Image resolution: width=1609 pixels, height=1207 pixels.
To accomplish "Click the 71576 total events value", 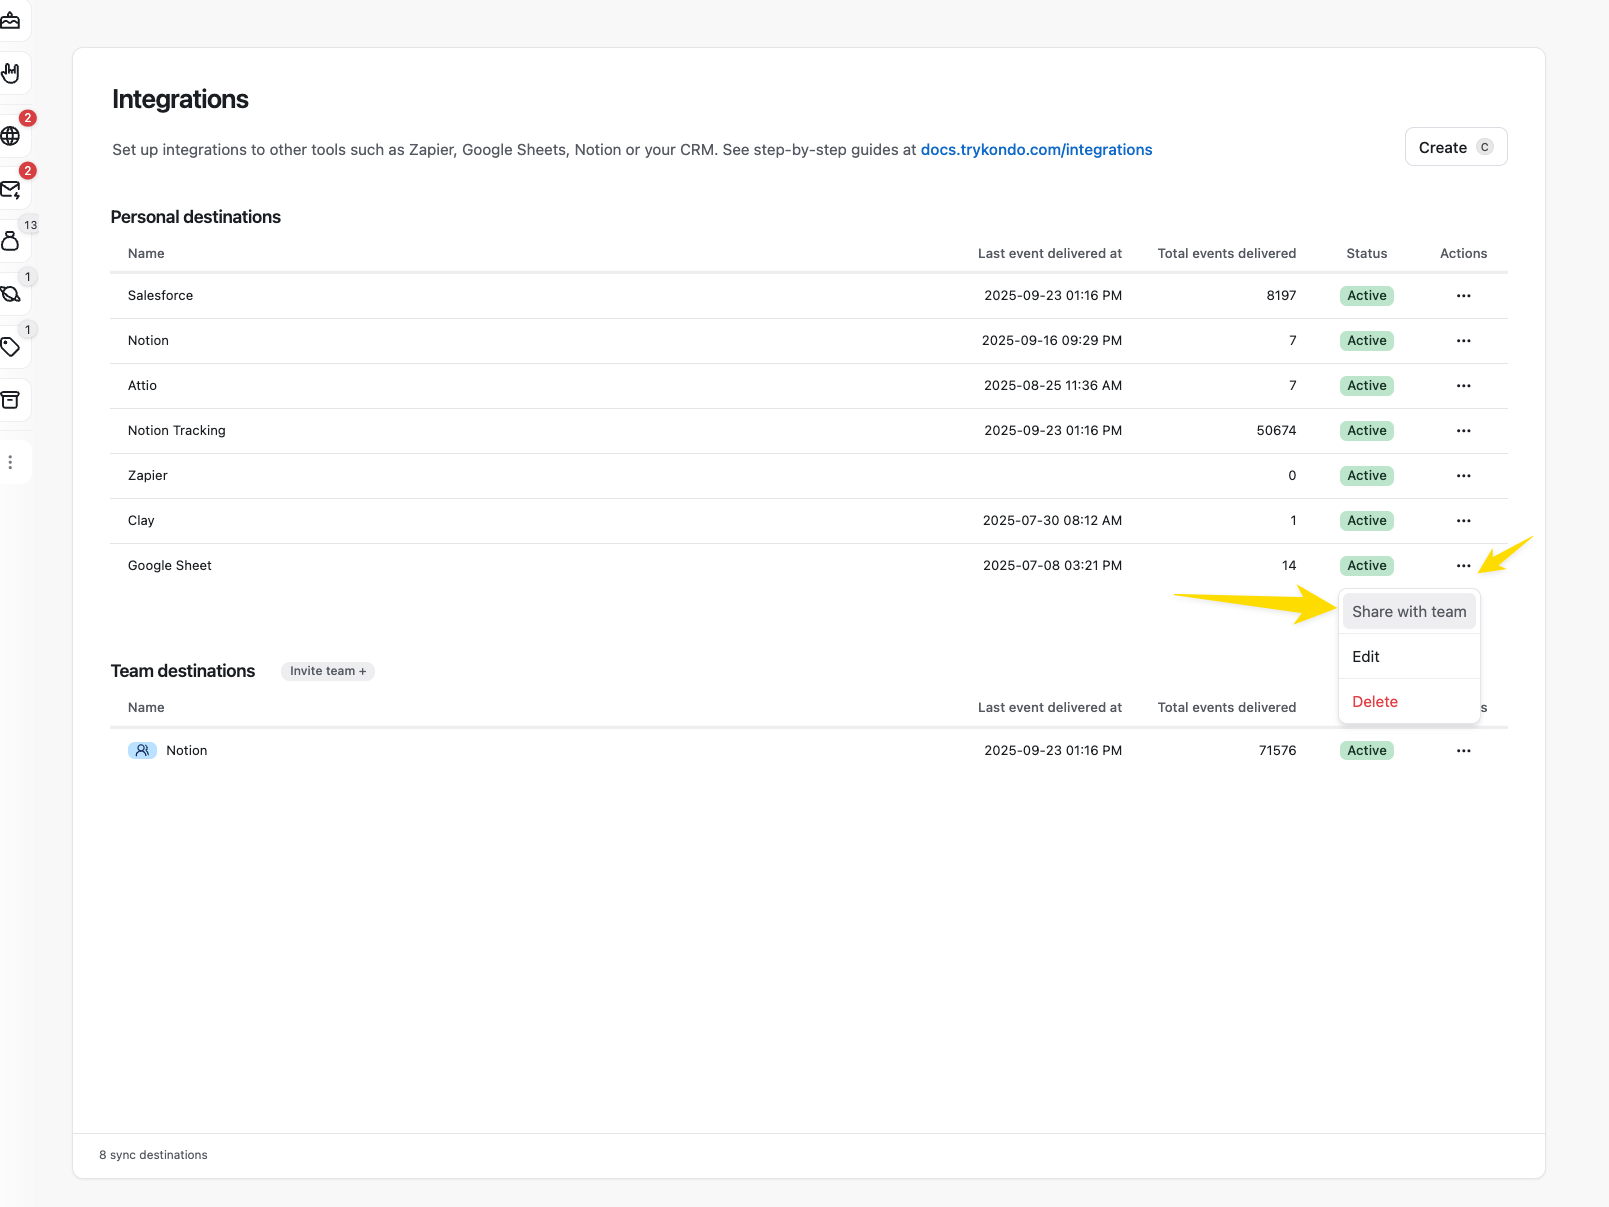I will click(x=1277, y=751).
